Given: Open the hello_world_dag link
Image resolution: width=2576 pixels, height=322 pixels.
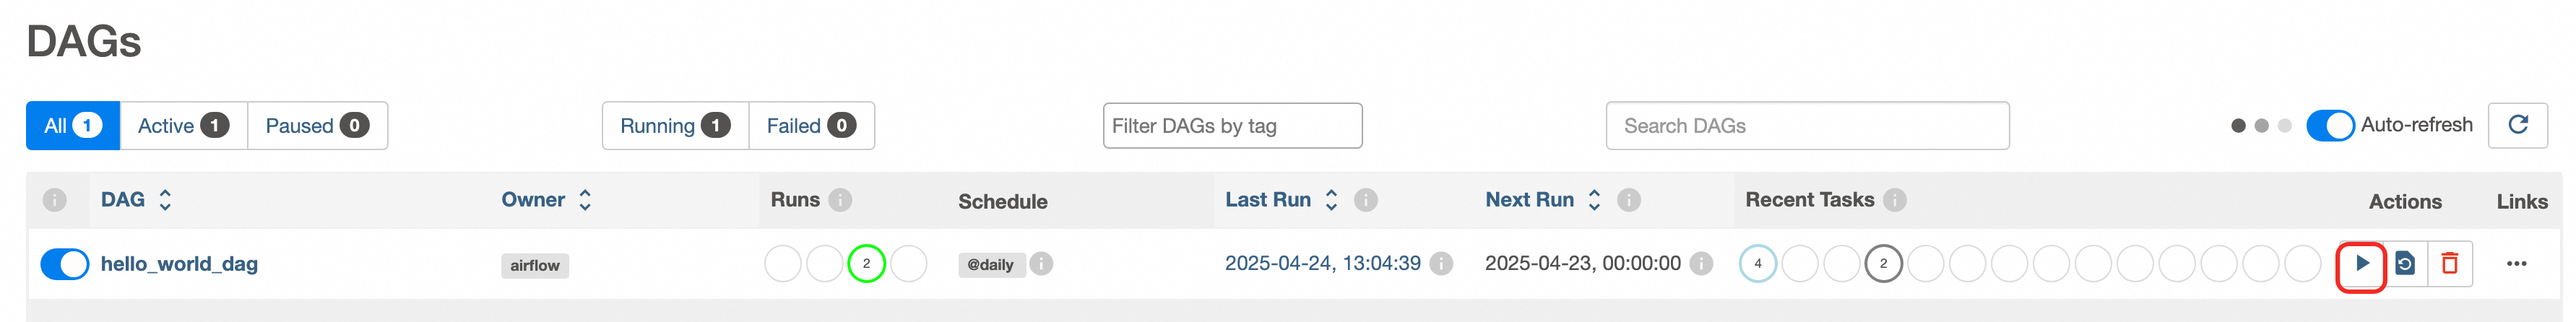Looking at the screenshot, I should [179, 264].
